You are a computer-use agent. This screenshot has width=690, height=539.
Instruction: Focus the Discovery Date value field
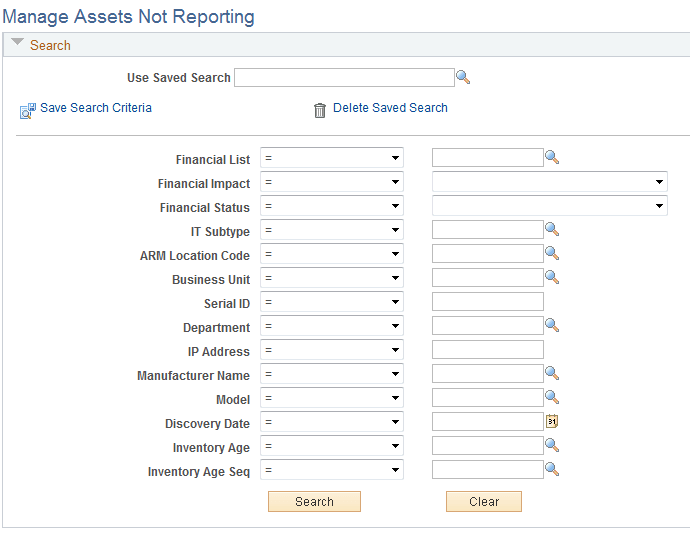[488, 422]
